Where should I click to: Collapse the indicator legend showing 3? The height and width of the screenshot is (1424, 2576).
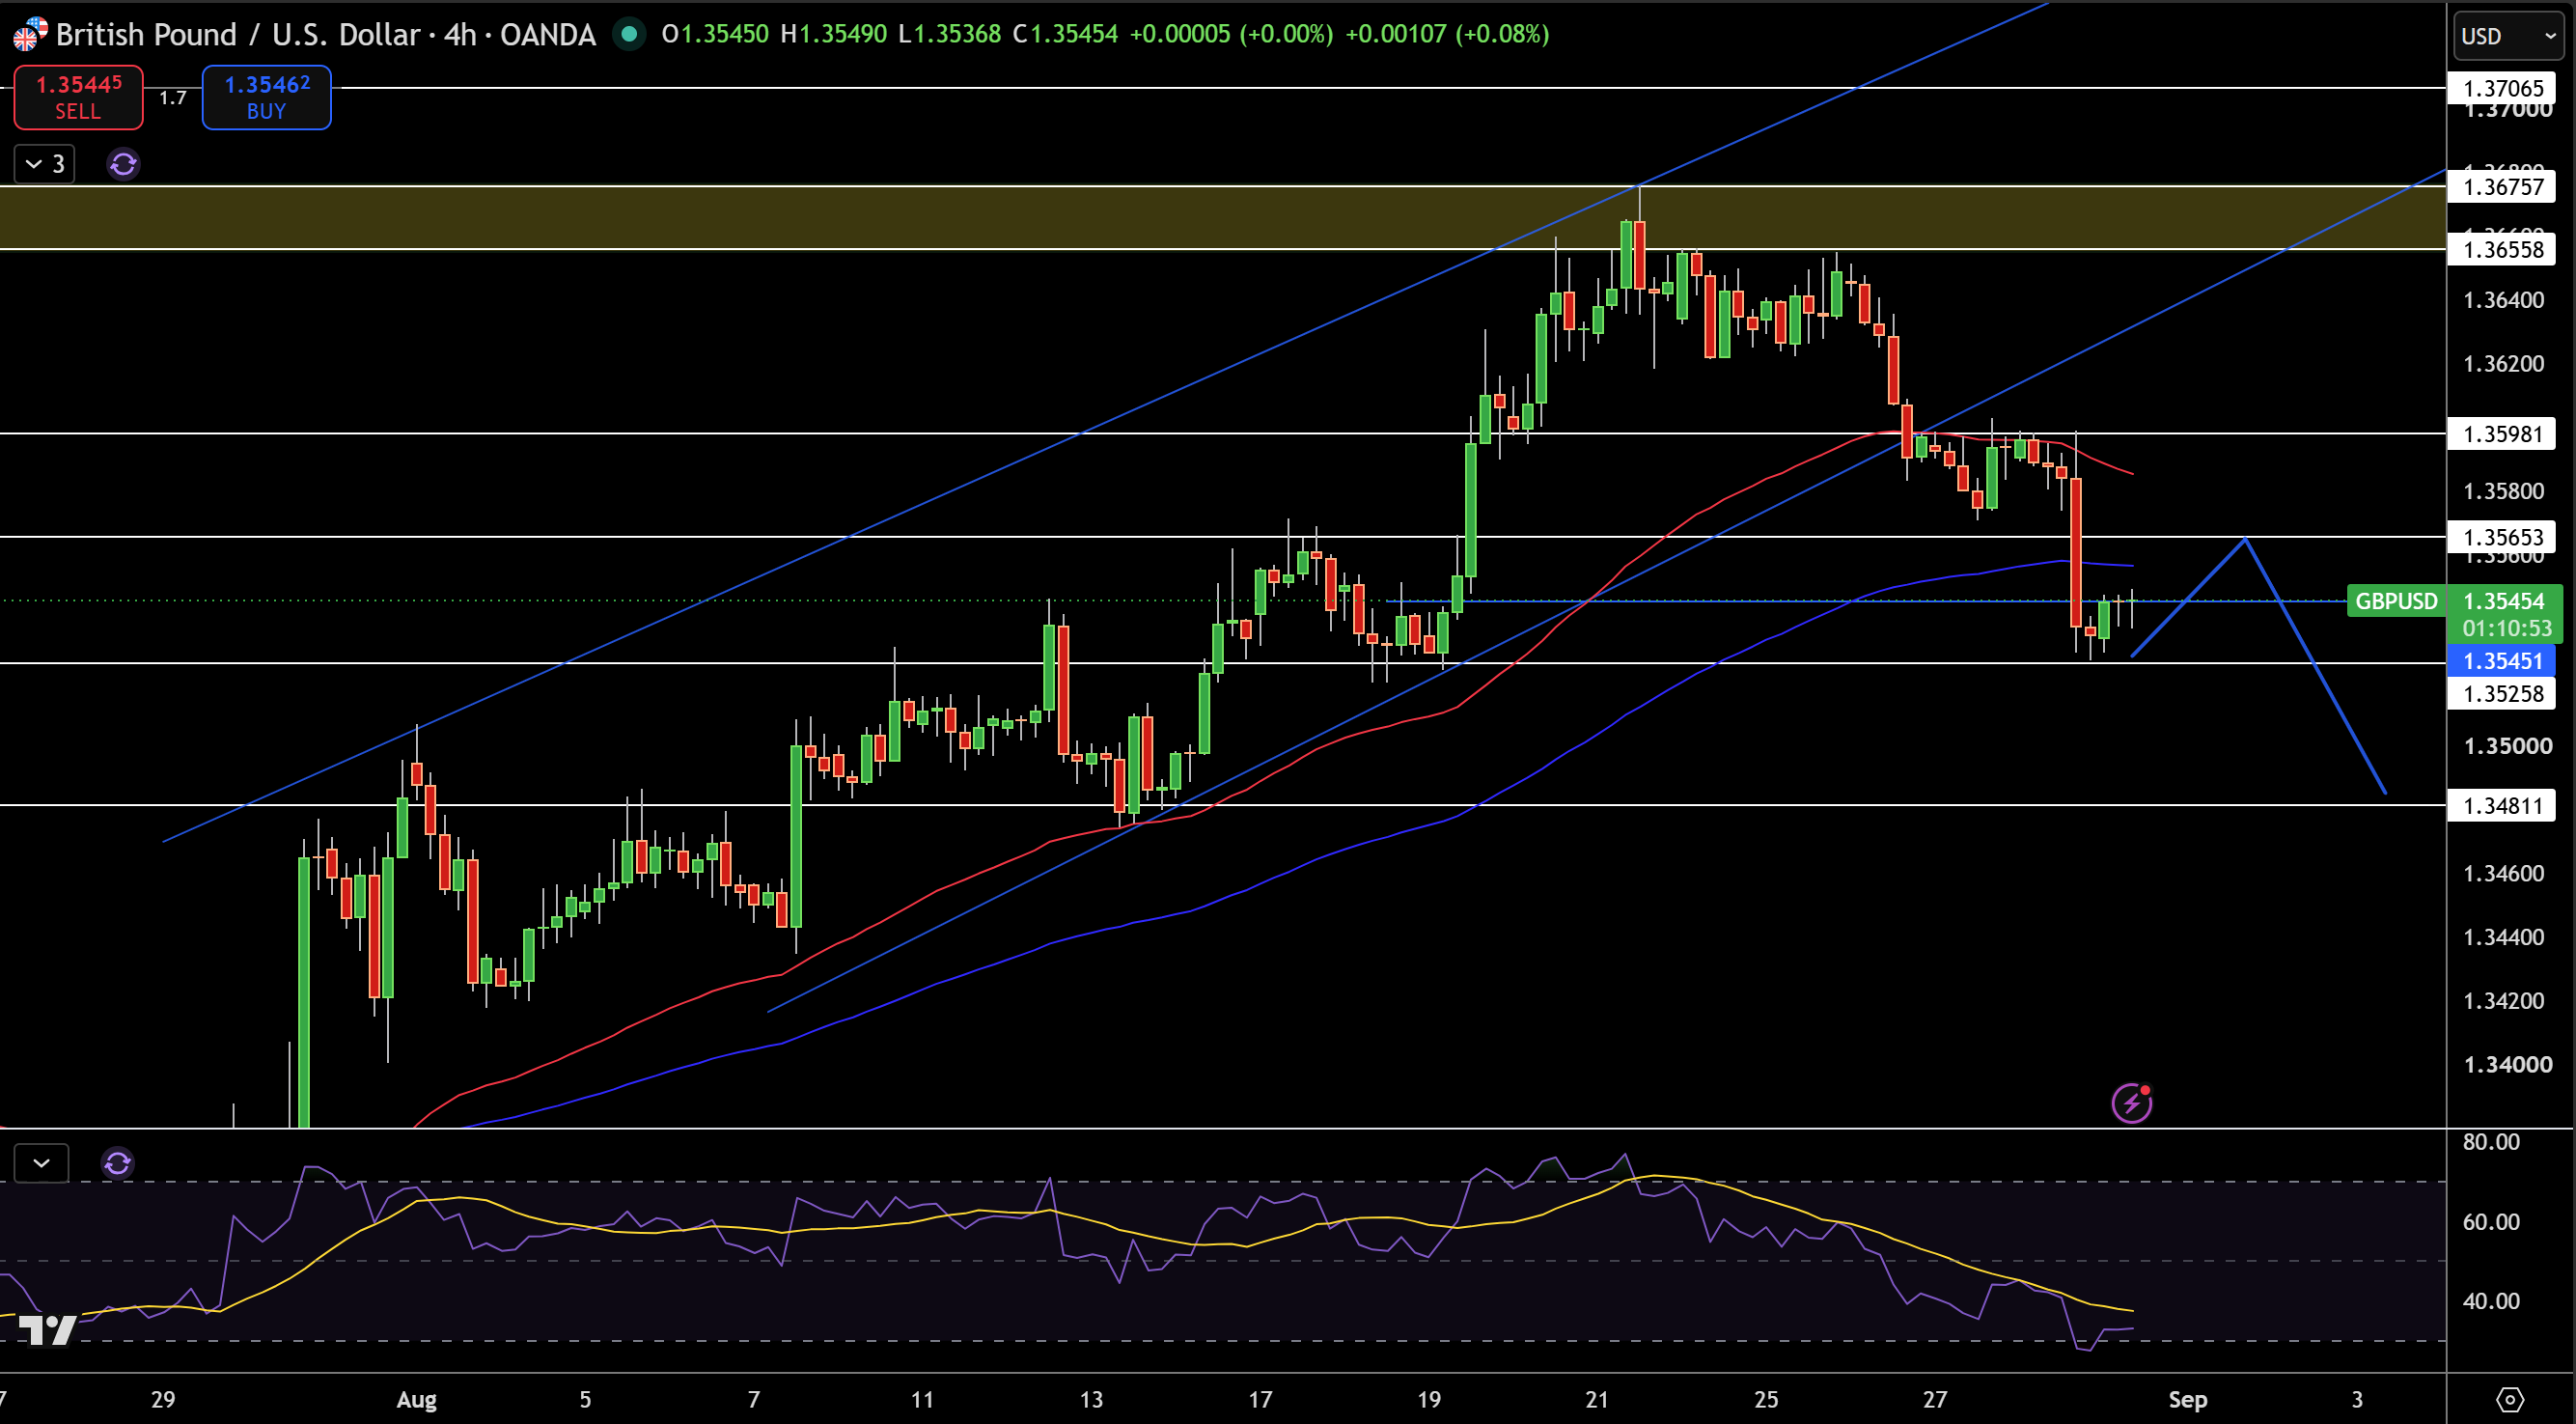[45, 163]
